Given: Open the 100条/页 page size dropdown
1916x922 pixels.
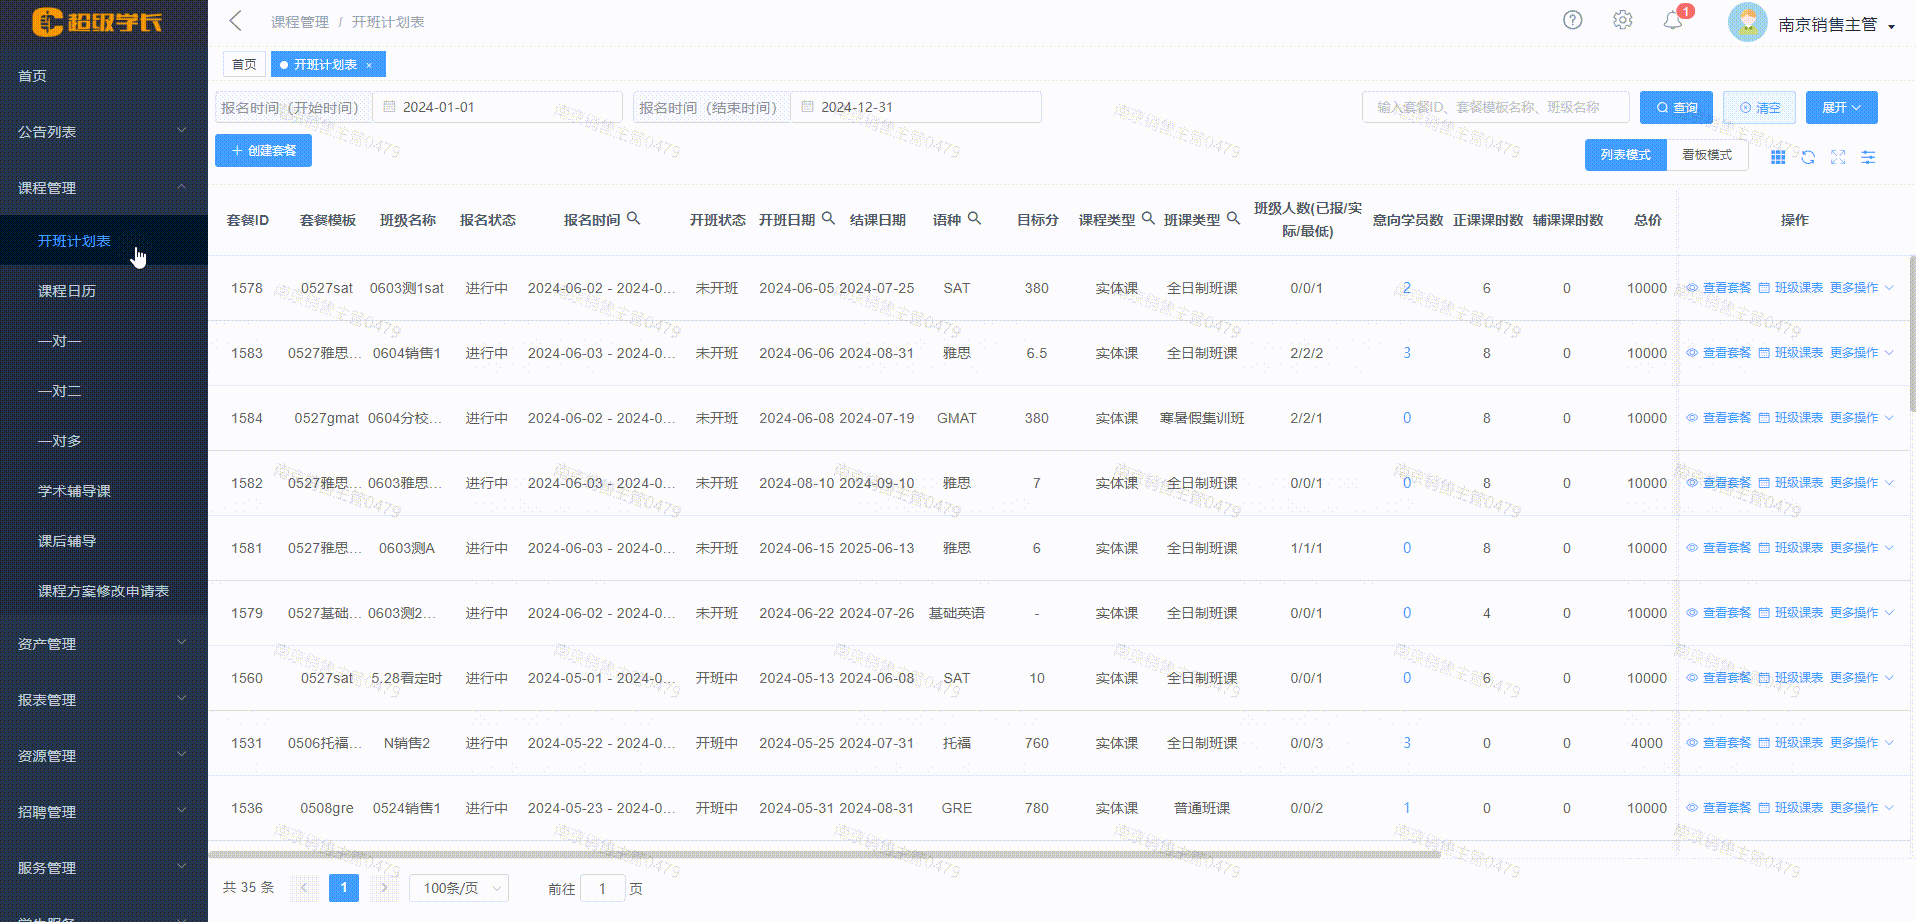Looking at the screenshot, I should (458, 887).
